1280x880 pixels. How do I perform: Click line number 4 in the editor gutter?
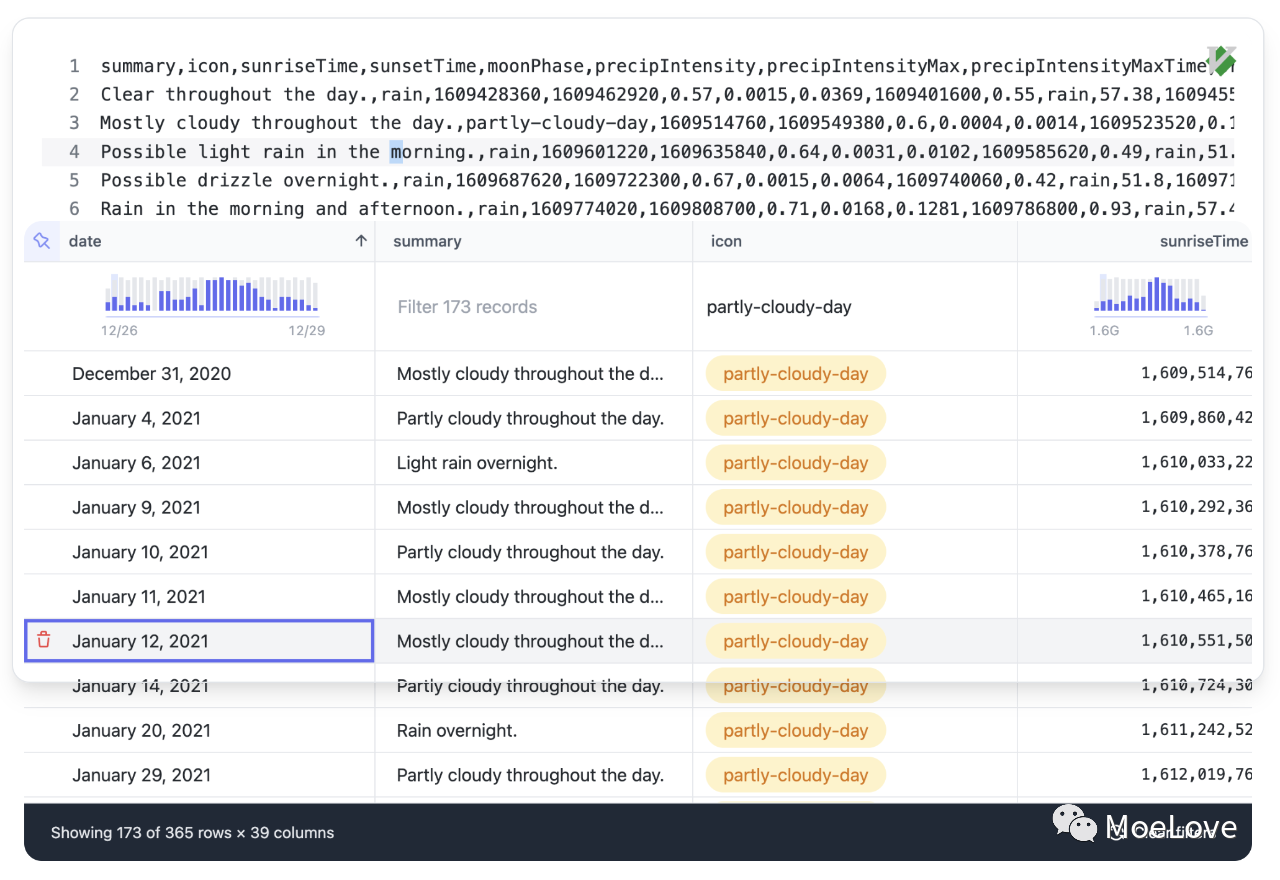click(74, 152)
